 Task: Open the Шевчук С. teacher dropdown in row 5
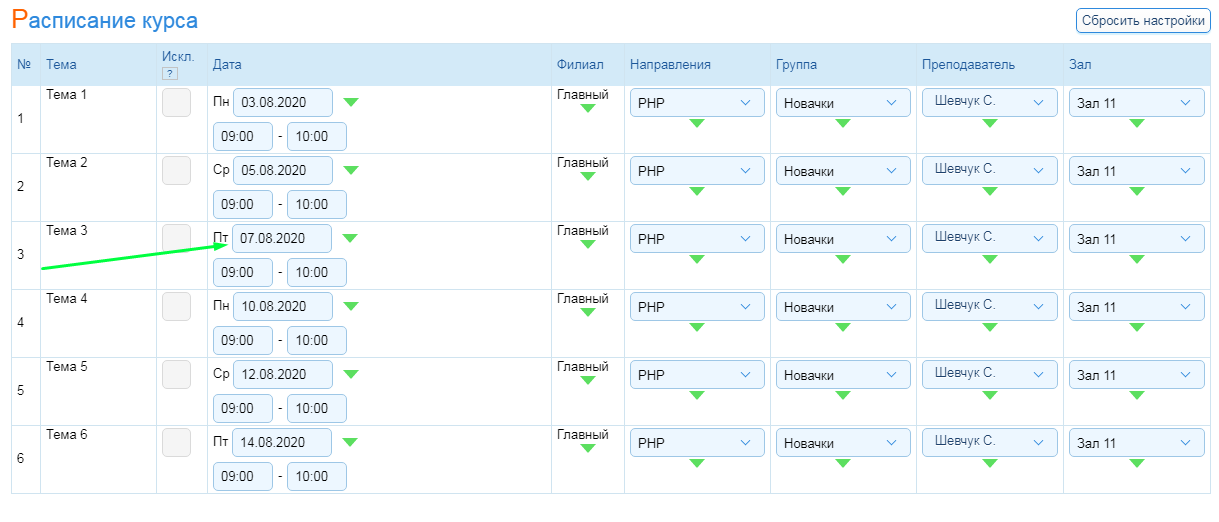pyautogui.click(x=989, y=373)
